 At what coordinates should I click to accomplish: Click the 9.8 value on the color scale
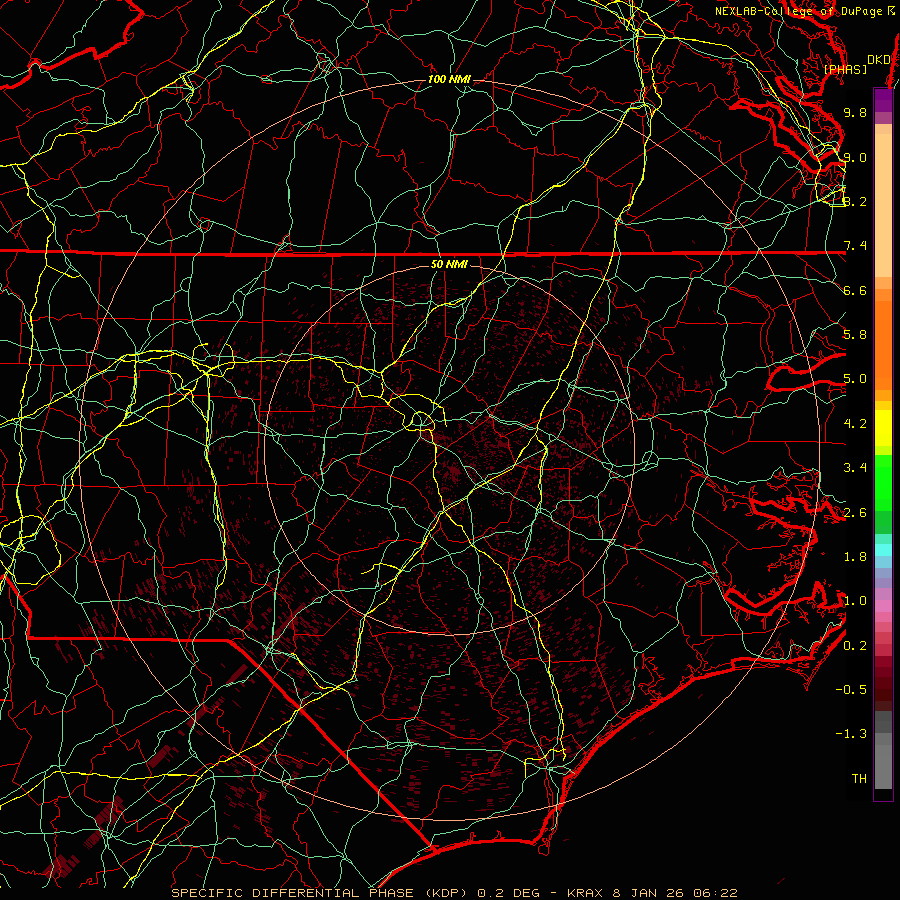coord(855,112)
